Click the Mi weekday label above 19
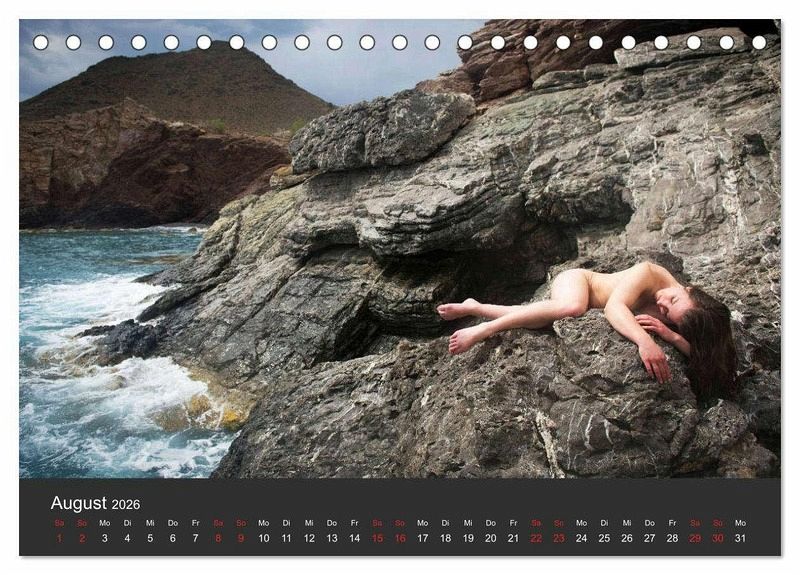Viewport: 800px width, 575px height. pyautogui.click(x=468, y=523)
